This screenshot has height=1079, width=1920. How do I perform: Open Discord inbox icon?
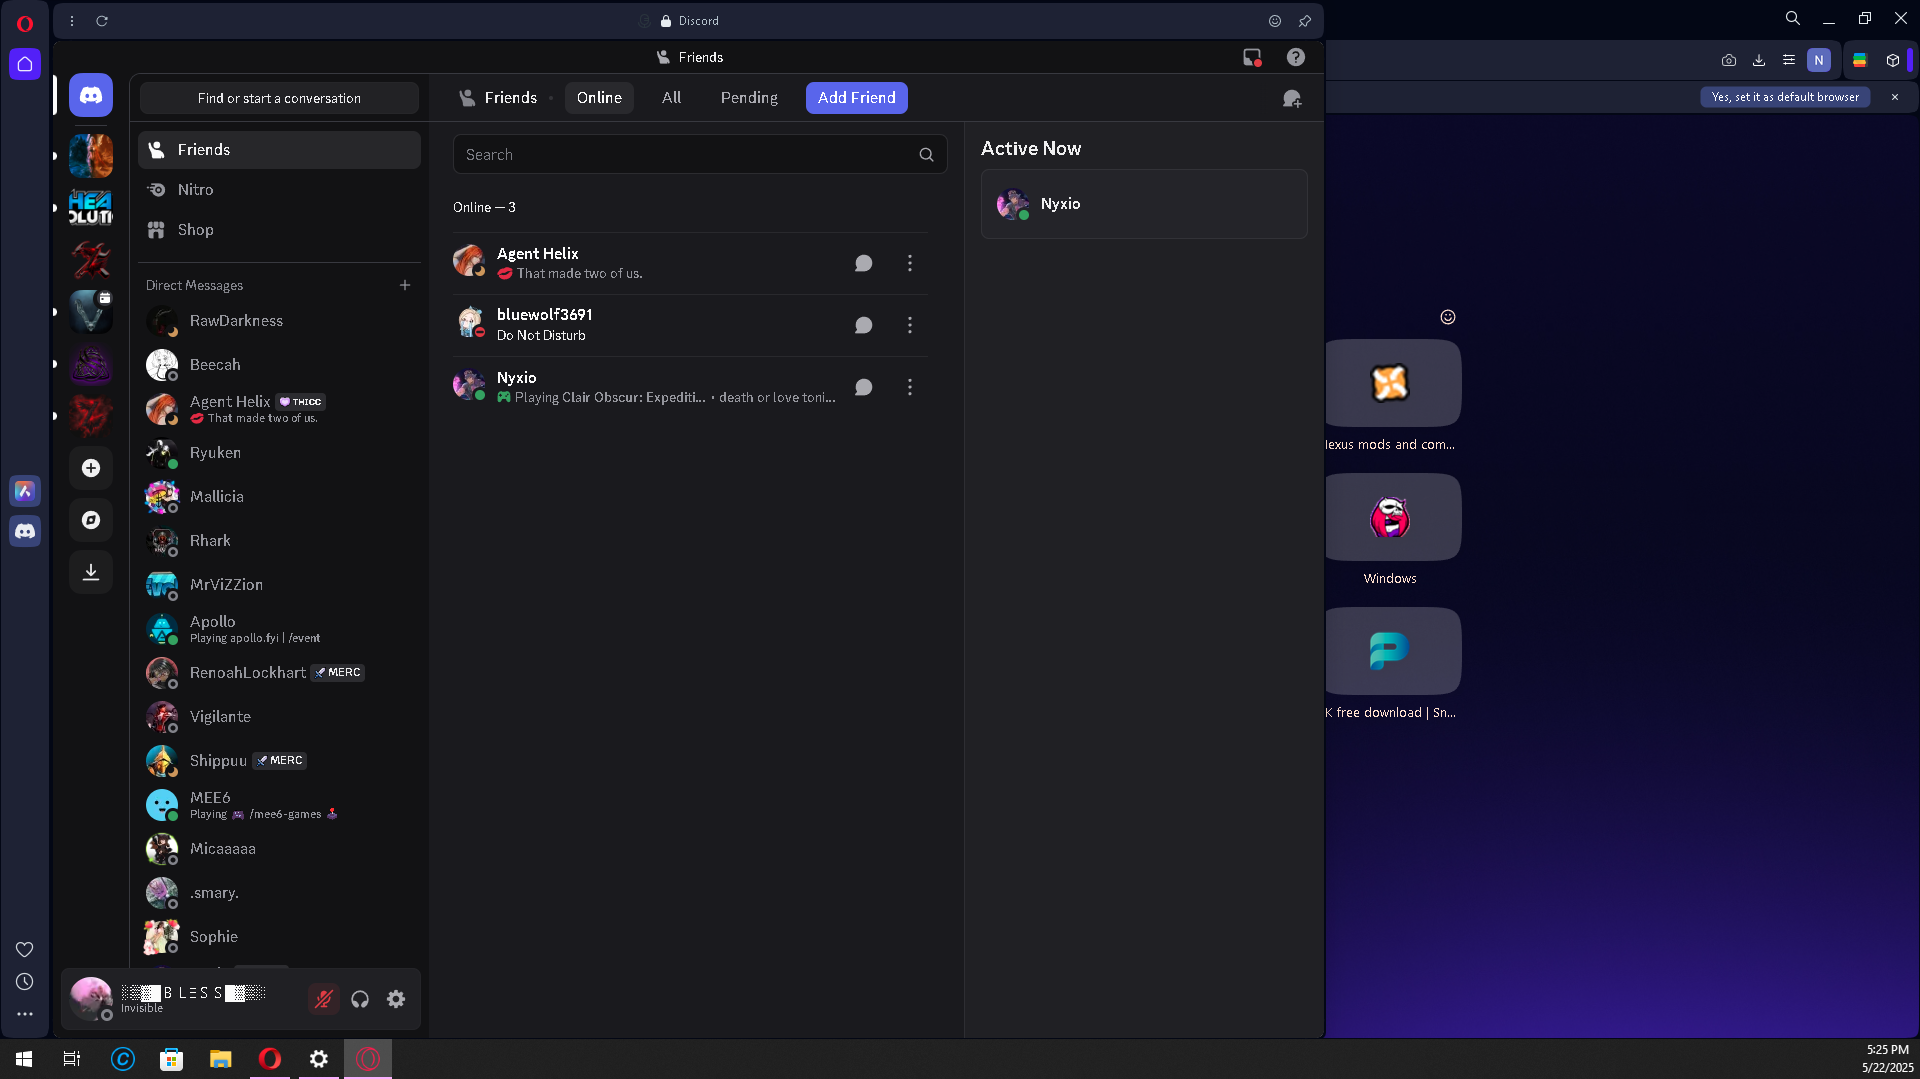(1252, 57)
